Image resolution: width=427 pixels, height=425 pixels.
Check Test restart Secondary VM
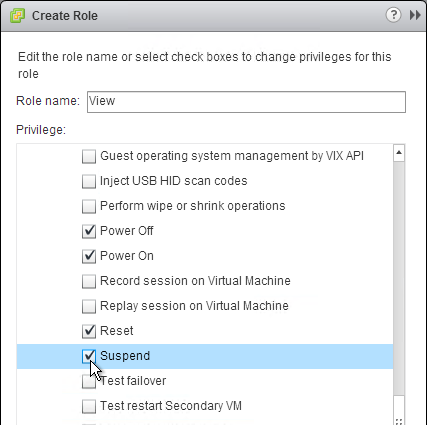pyautogui.click(x=89, y=406)
